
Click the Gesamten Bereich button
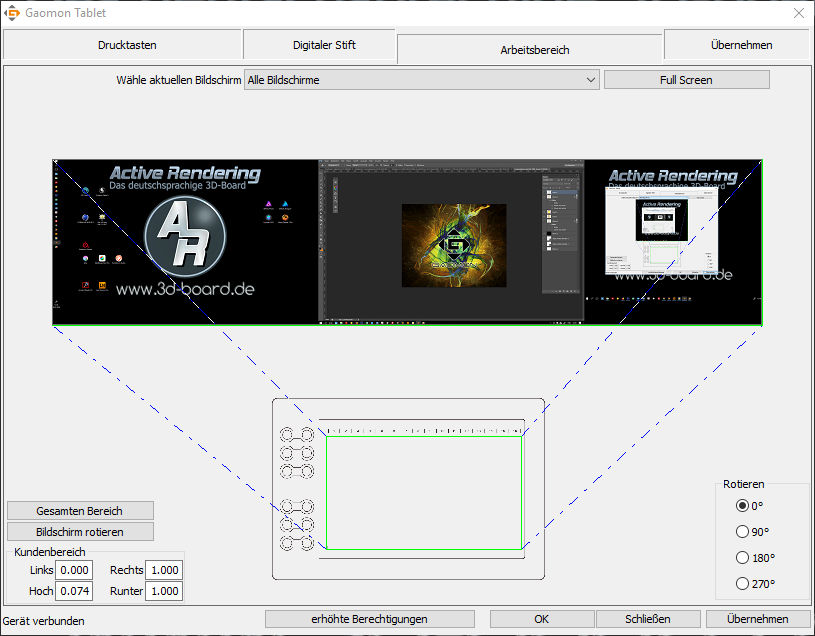(80, 511)
